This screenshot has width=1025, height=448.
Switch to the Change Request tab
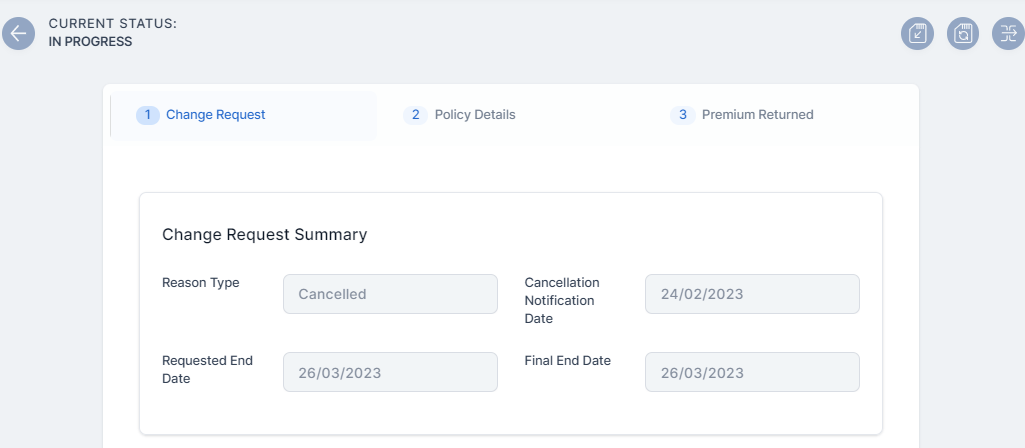216,115
